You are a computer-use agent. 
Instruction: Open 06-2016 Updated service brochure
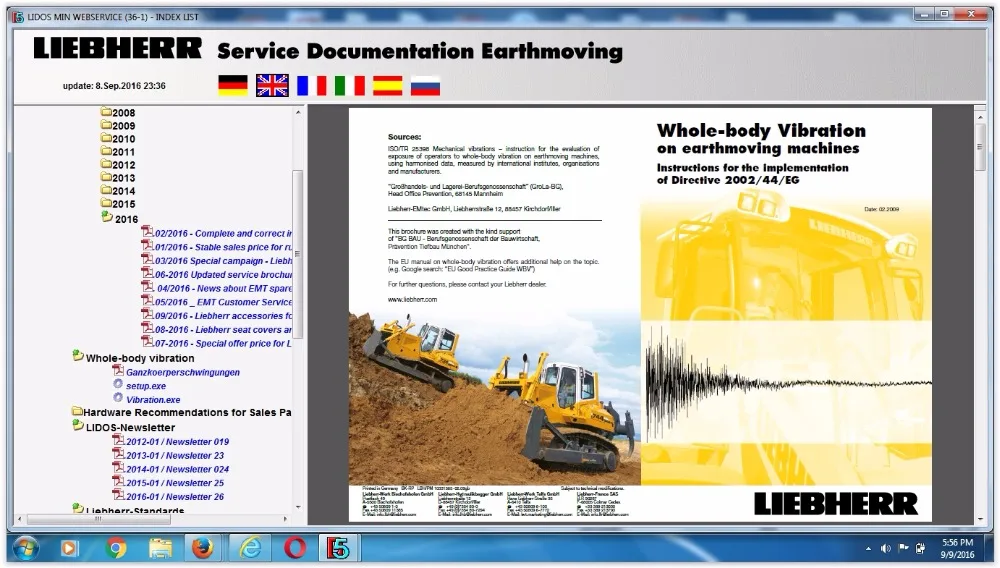(x=223, y=275)
